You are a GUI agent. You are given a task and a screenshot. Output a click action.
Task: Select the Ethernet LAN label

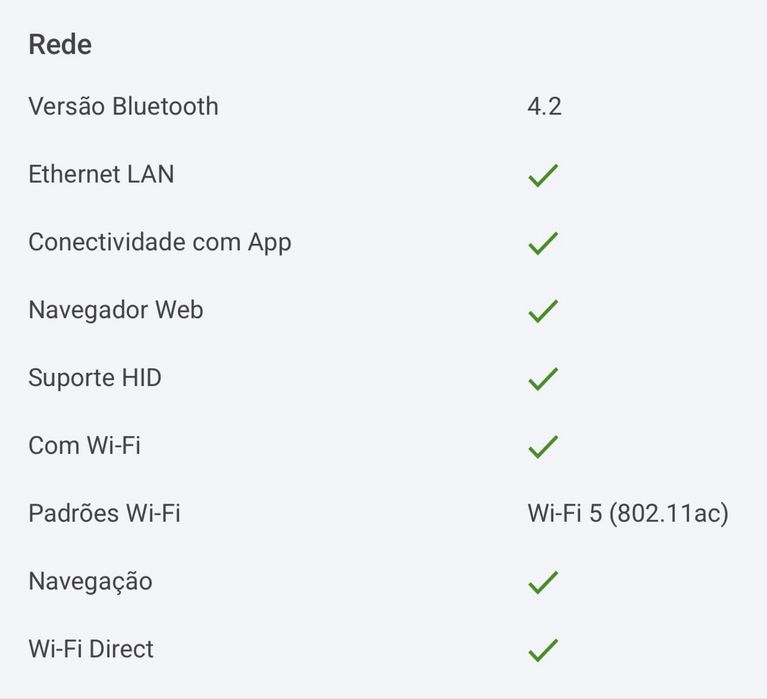(101, 174)
